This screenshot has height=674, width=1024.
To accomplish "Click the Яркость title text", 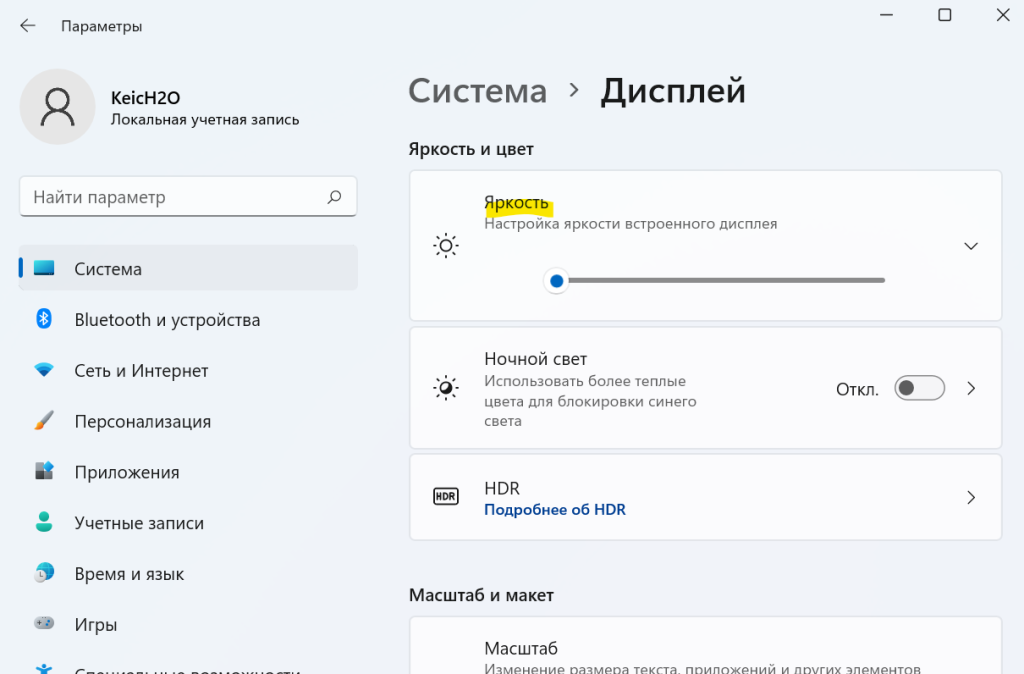I will [x=517, y=203].
